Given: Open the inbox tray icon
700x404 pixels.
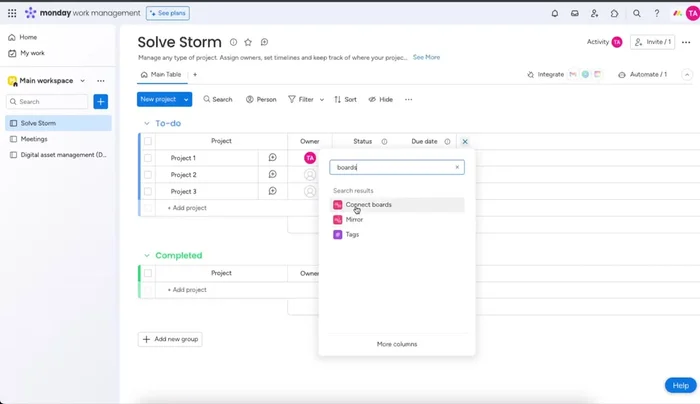Looking at the screenshot, I should (x=575, y=14).
